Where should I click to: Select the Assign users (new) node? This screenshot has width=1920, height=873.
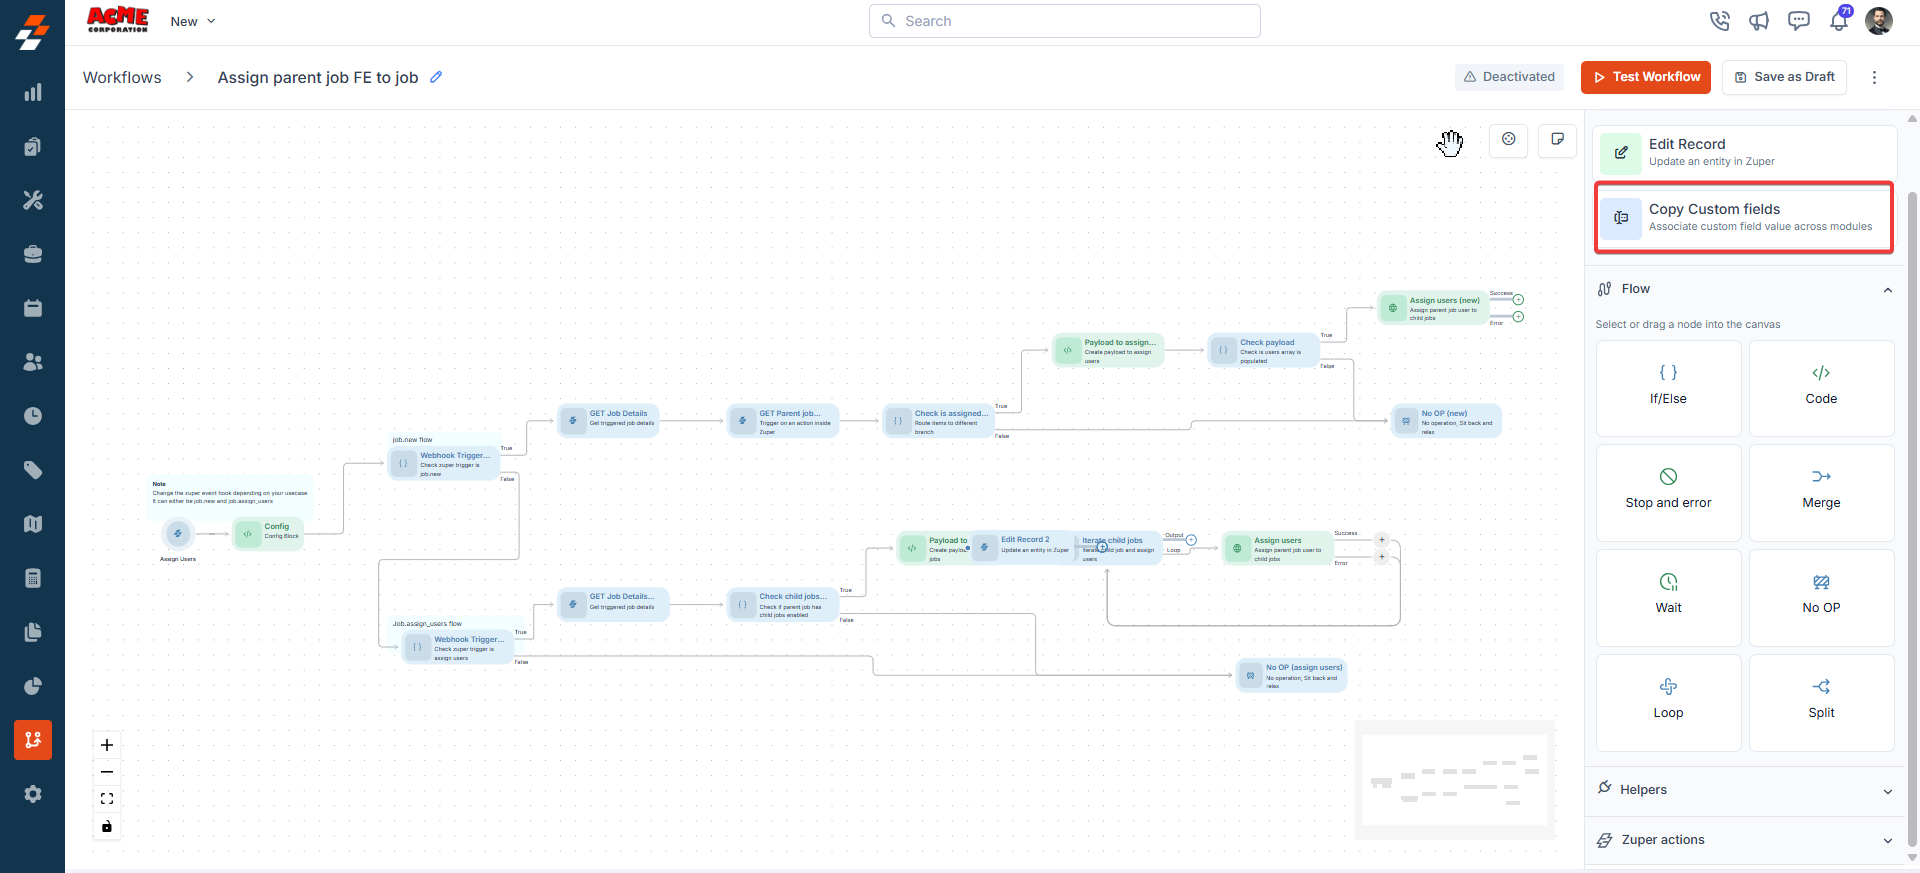(x=1432, y=308)
